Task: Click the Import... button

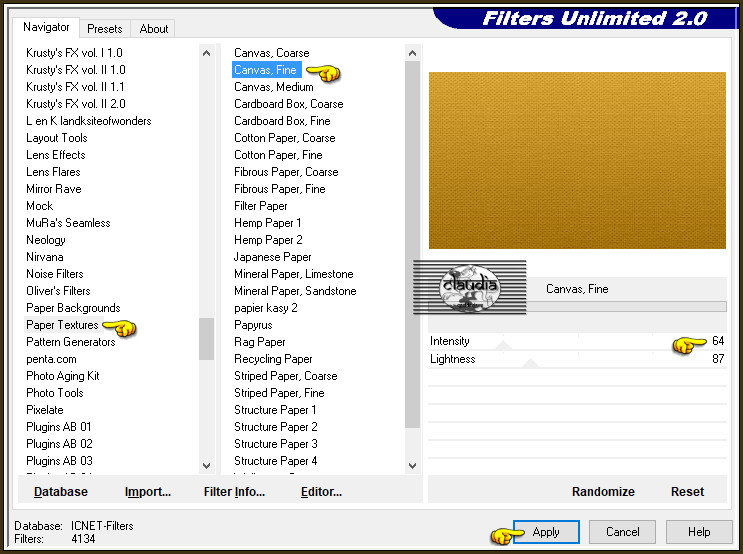Action: (x=148, y=492)
